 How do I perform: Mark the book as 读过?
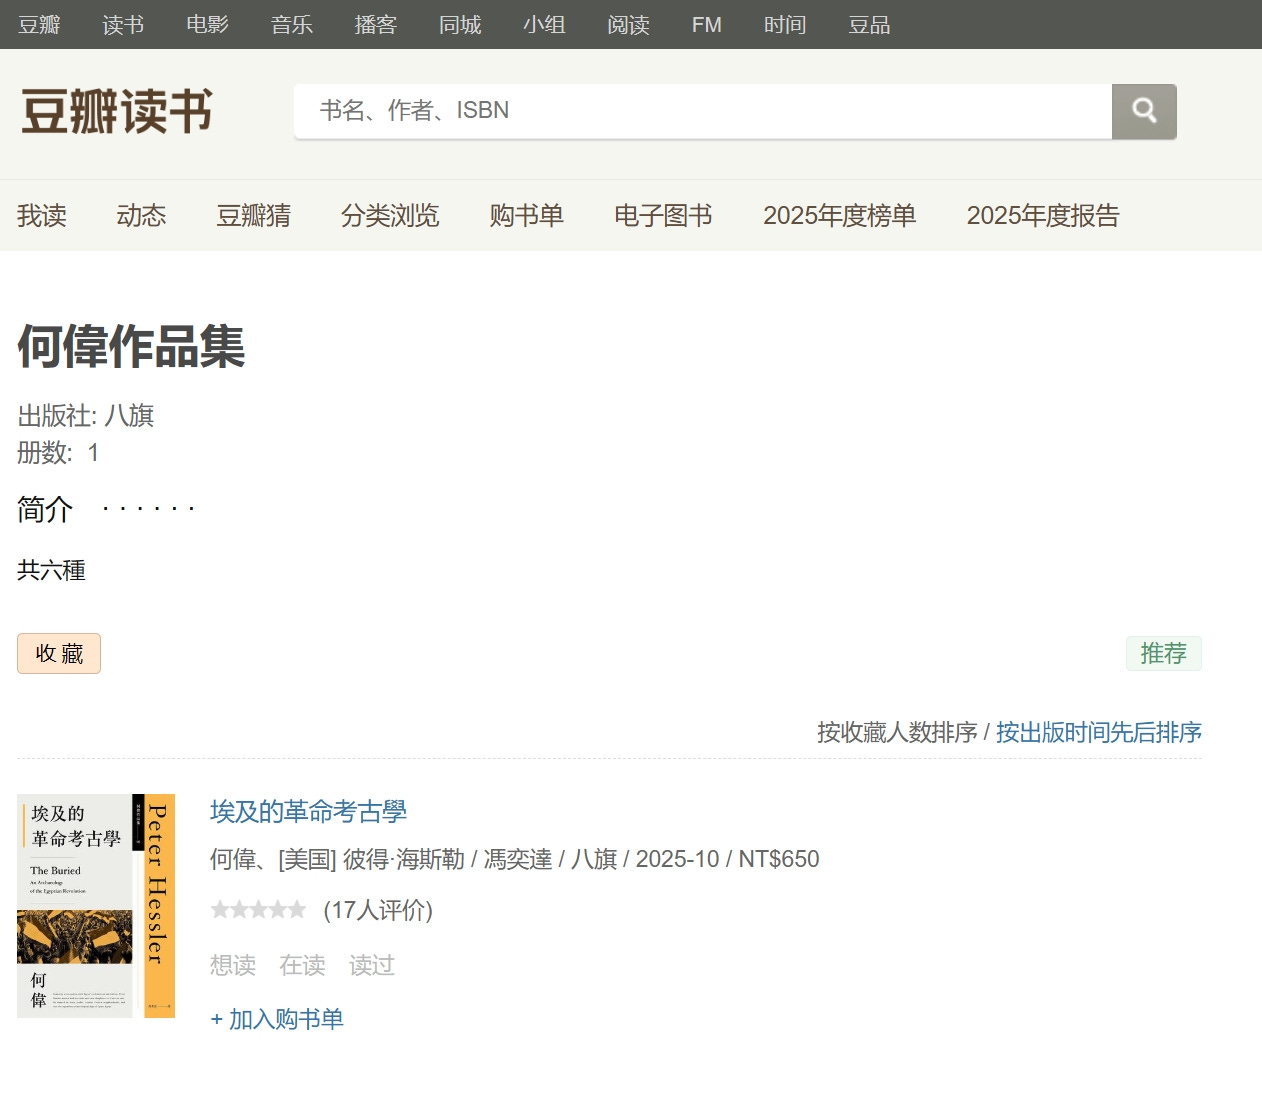pyautogui.click(x=372, y=965)
